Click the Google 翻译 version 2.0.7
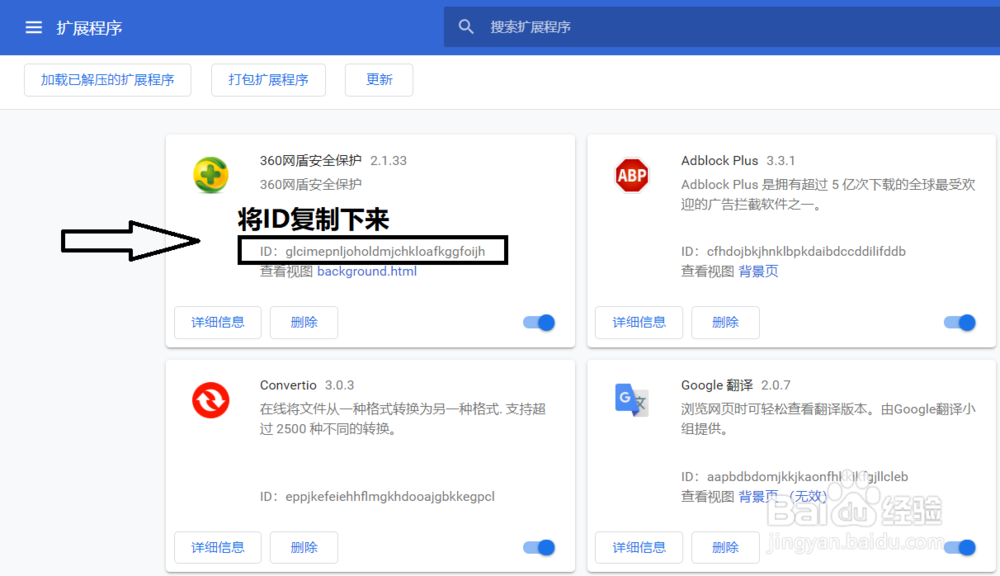Screen dimensions: 1000x576 pyautogui.click(x=776, y=385)
